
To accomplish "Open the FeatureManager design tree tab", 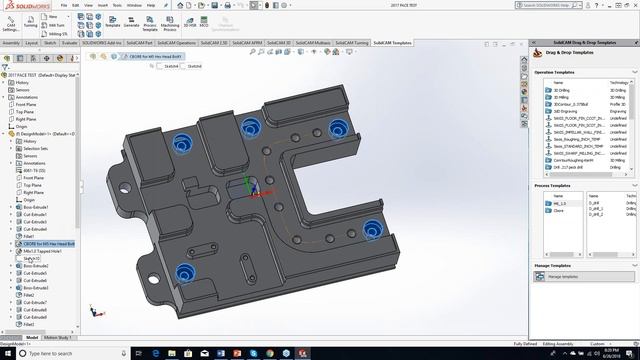I will click(x=7, y=58).
